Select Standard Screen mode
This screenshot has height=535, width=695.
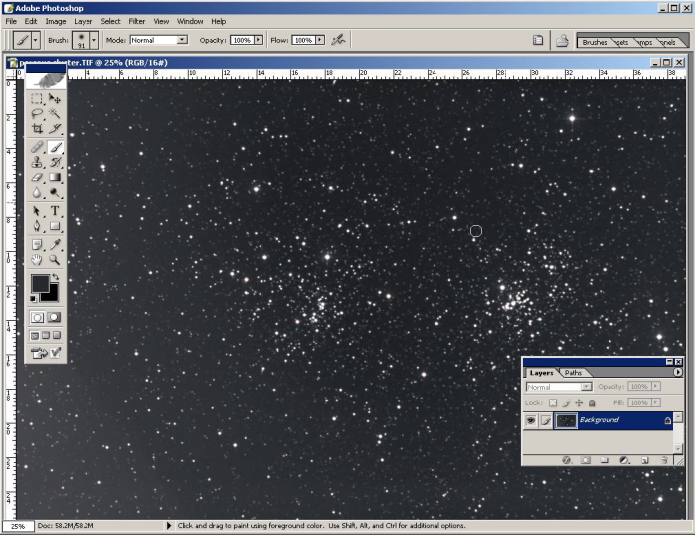click(x=35, y=336)
